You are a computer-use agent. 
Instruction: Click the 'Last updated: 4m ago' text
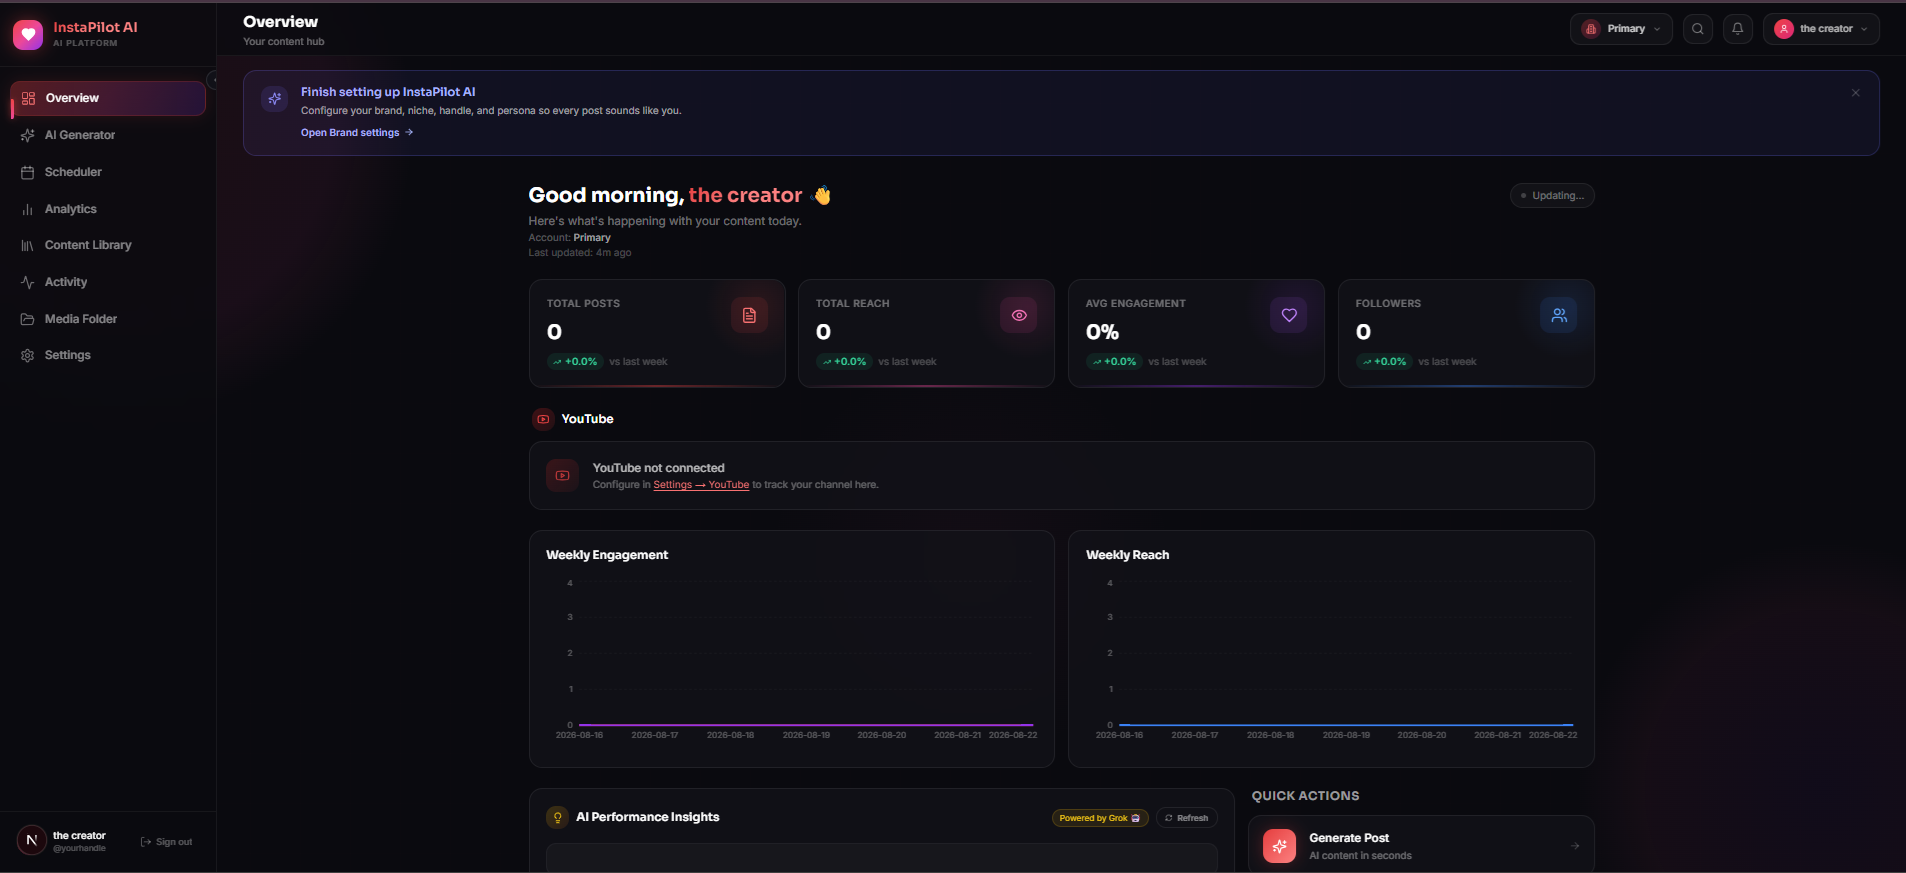pos(580,253)
